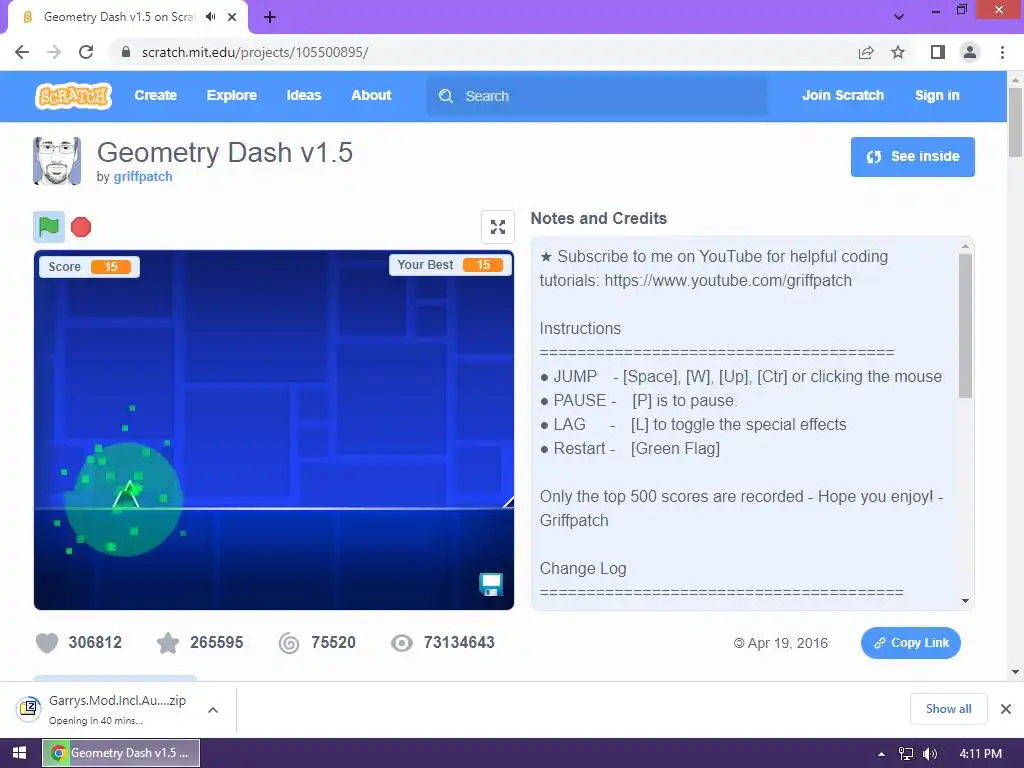Image resolution: width=1024 pixels, height=768 pixels.
Task: Bookmark this page with the star
Action: pos(898,52)
